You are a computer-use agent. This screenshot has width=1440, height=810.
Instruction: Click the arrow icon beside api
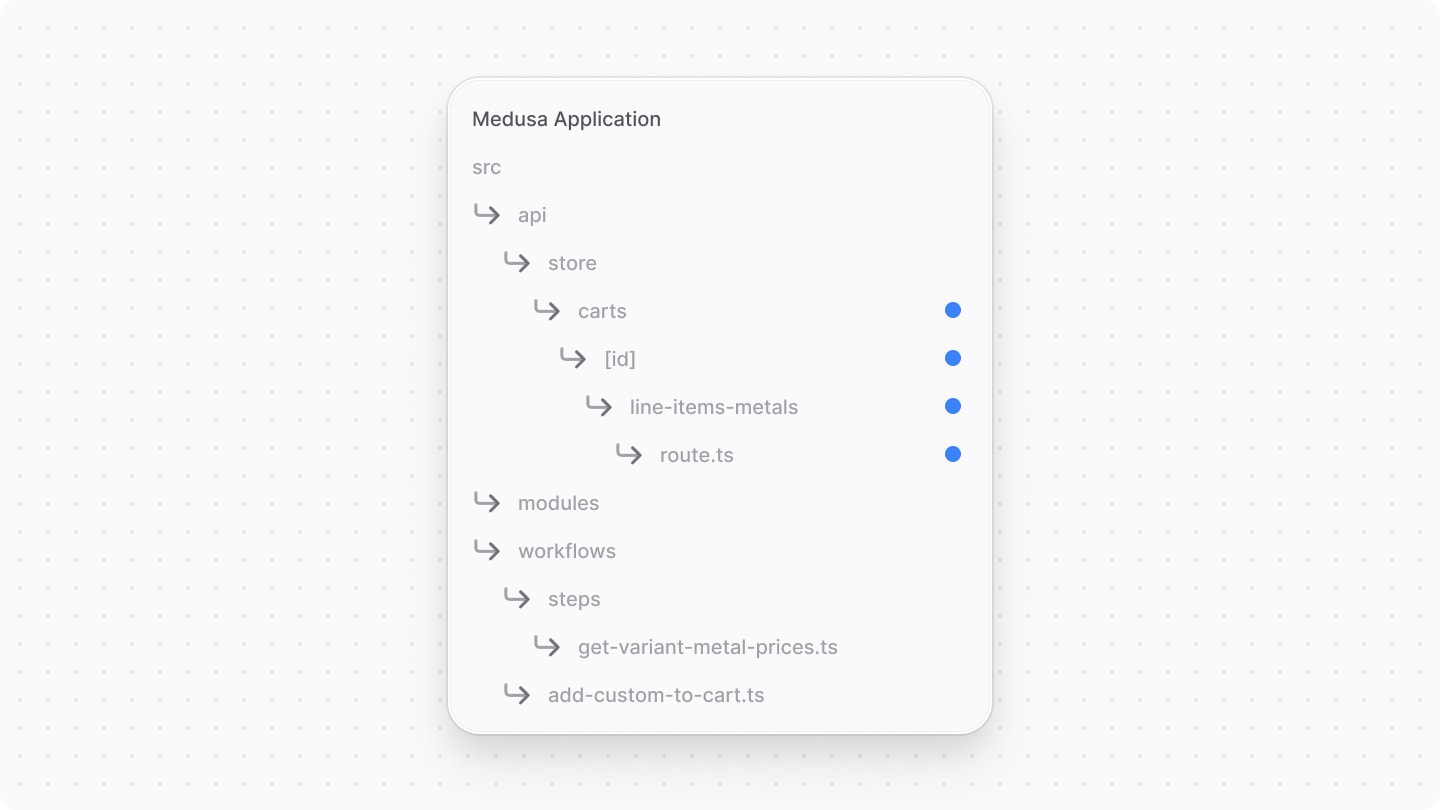[487, 214]
